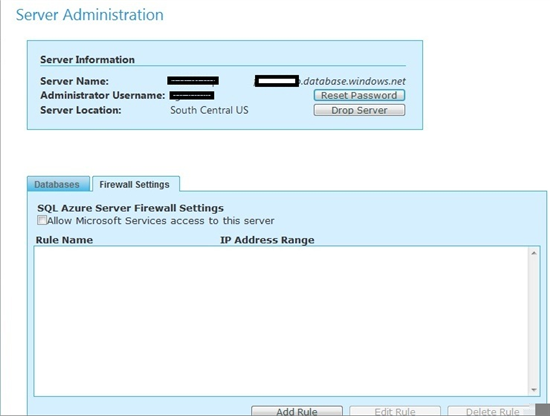The height and width of the screenshot is (416, 550).
Task: Click the .database.windows.net server suffix
Action: pyautogui.click(x=353, y=81)
